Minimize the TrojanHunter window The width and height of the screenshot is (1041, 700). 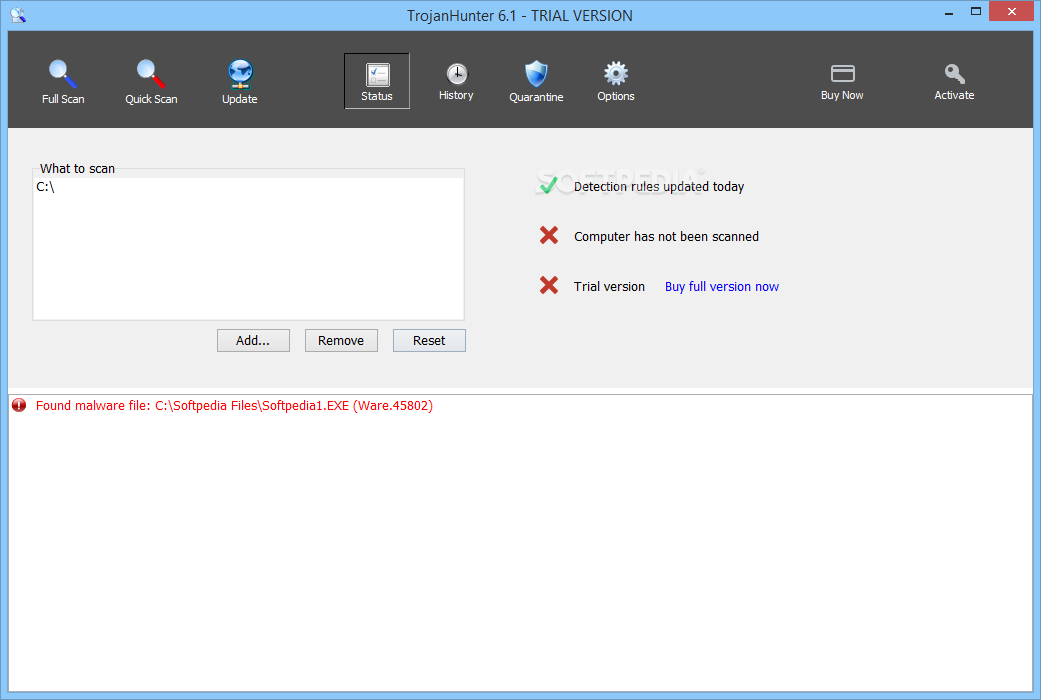pos(949,12)
